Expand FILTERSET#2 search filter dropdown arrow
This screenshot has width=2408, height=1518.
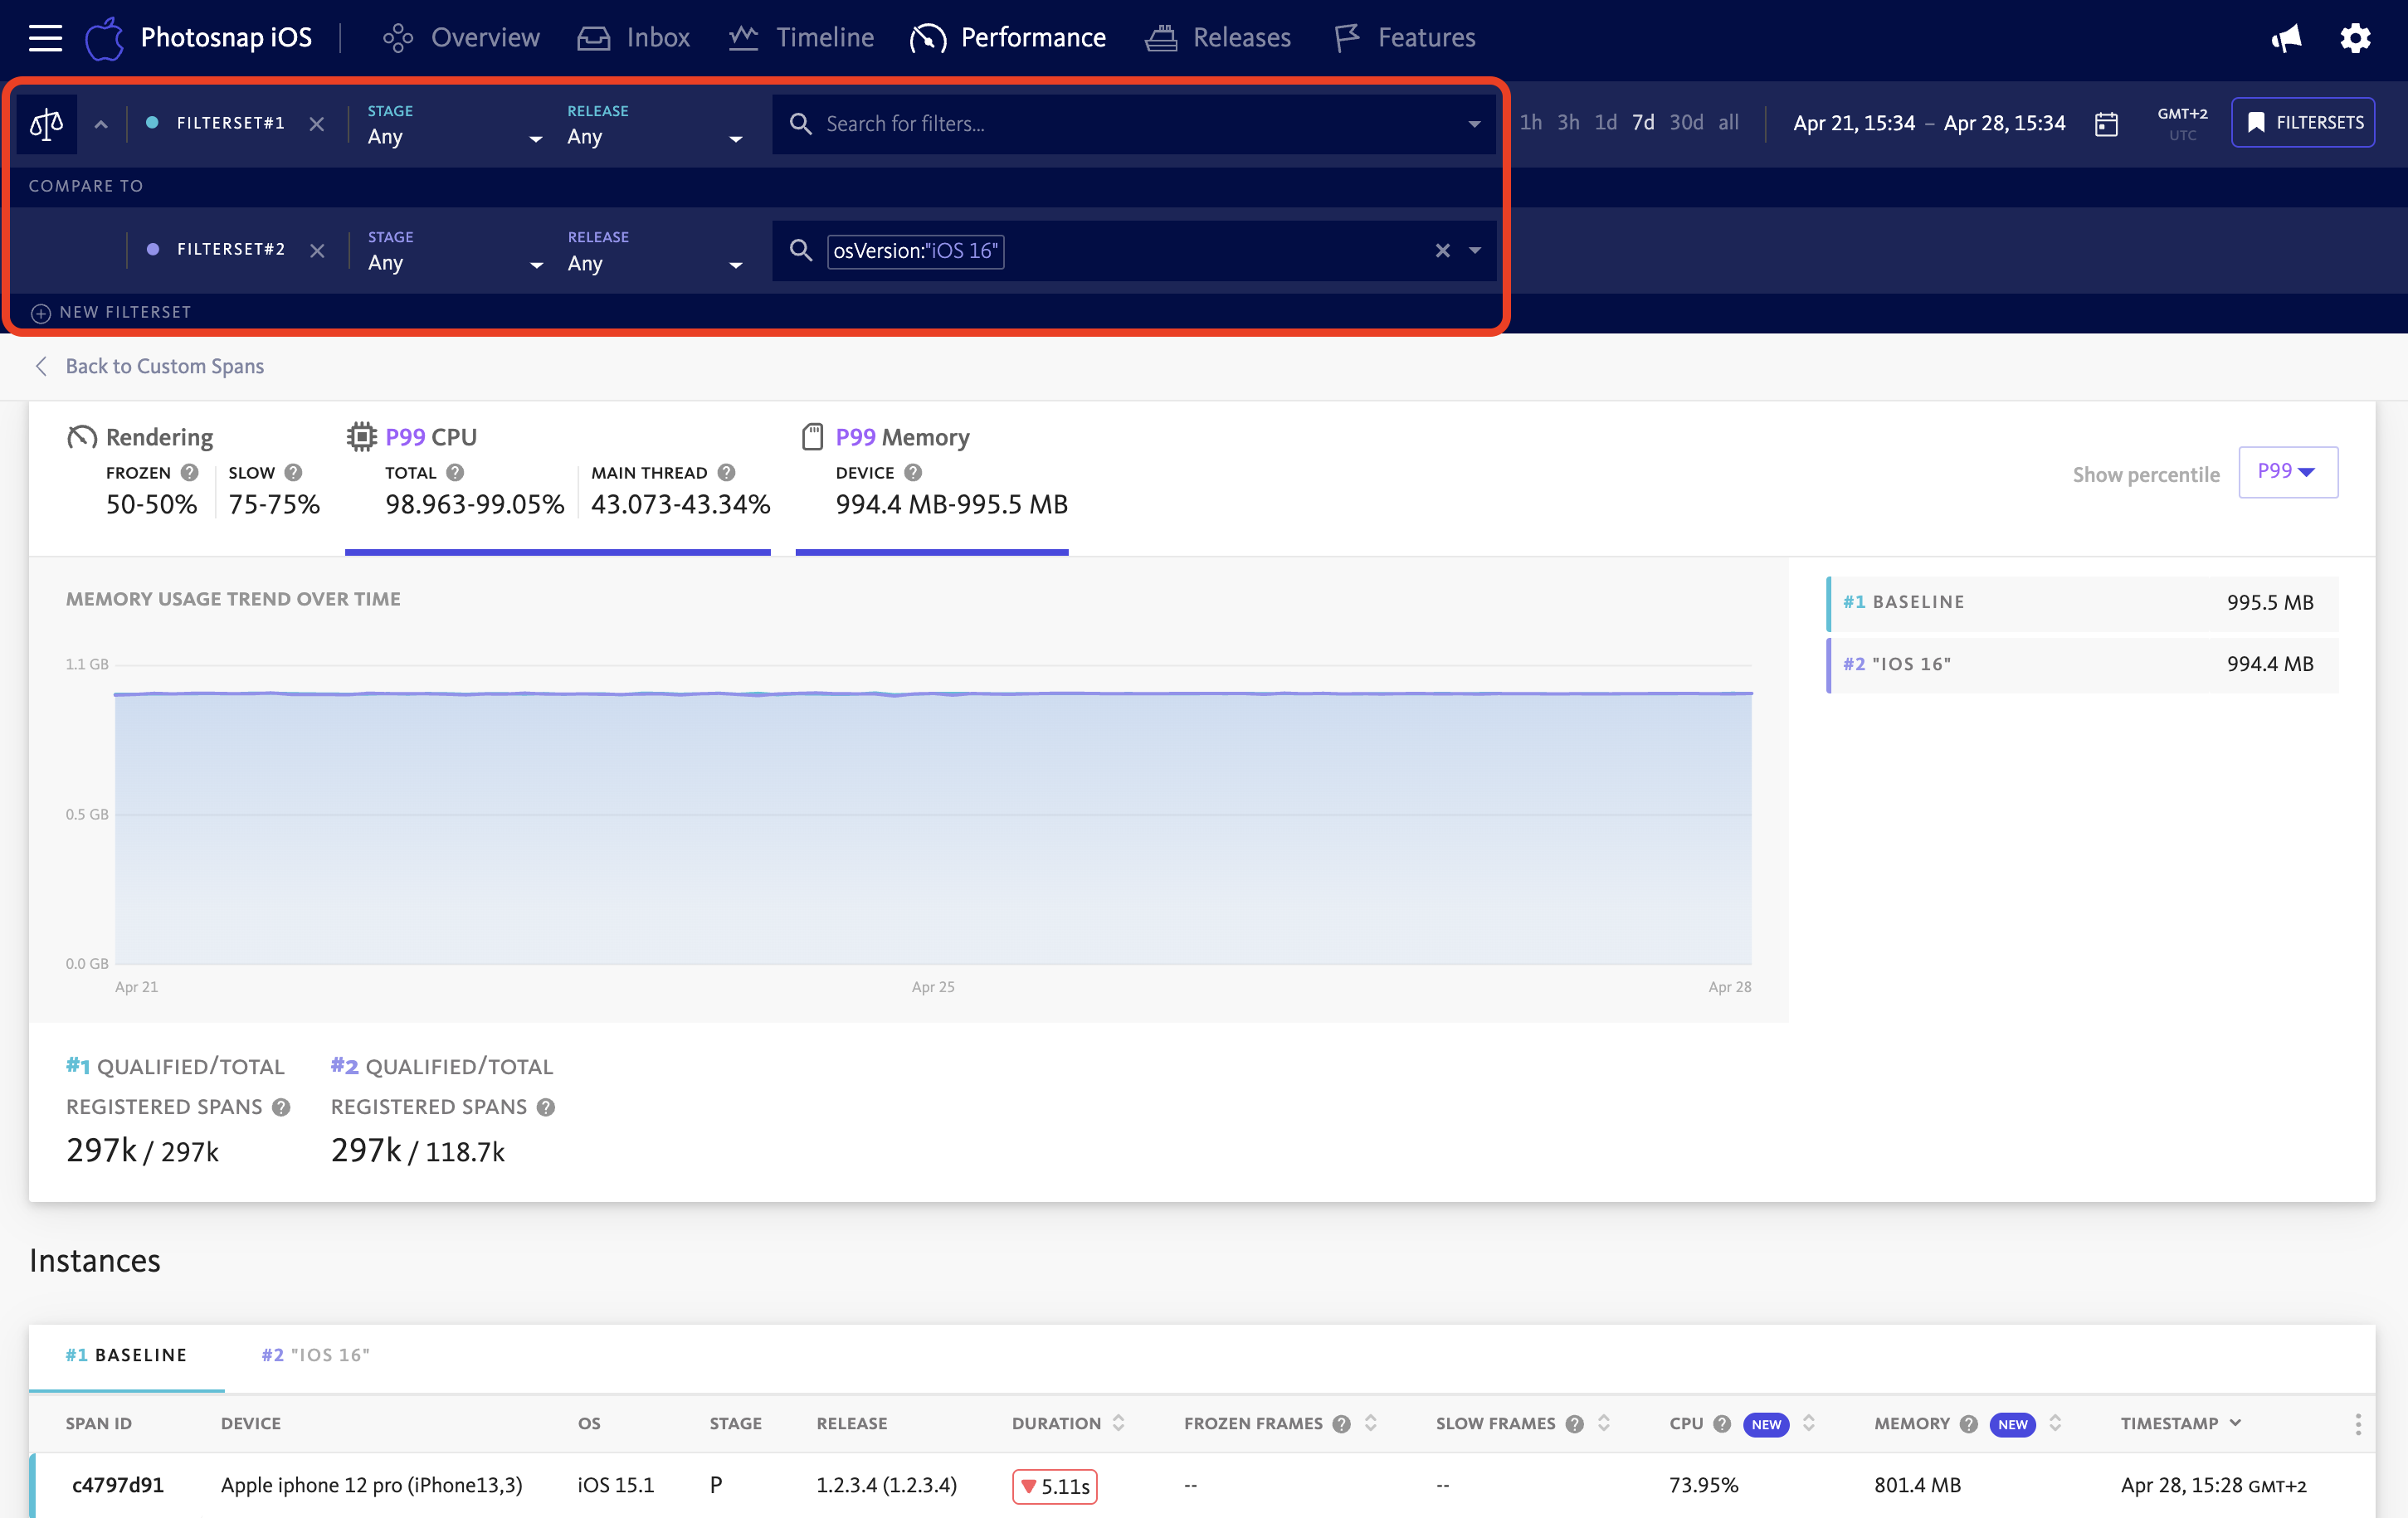(x=1474, y=250)
